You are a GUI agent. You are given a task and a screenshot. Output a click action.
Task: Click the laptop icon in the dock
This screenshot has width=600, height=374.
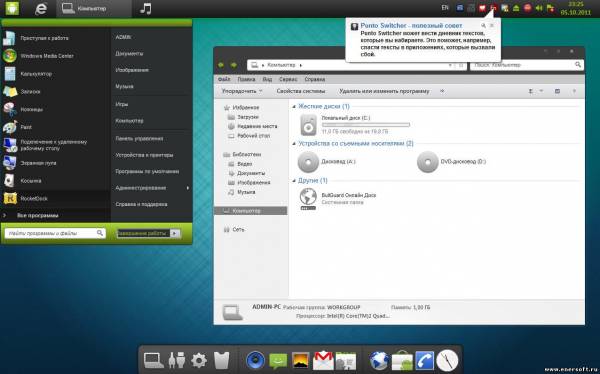pyautogui.click(x=153, y=360)
